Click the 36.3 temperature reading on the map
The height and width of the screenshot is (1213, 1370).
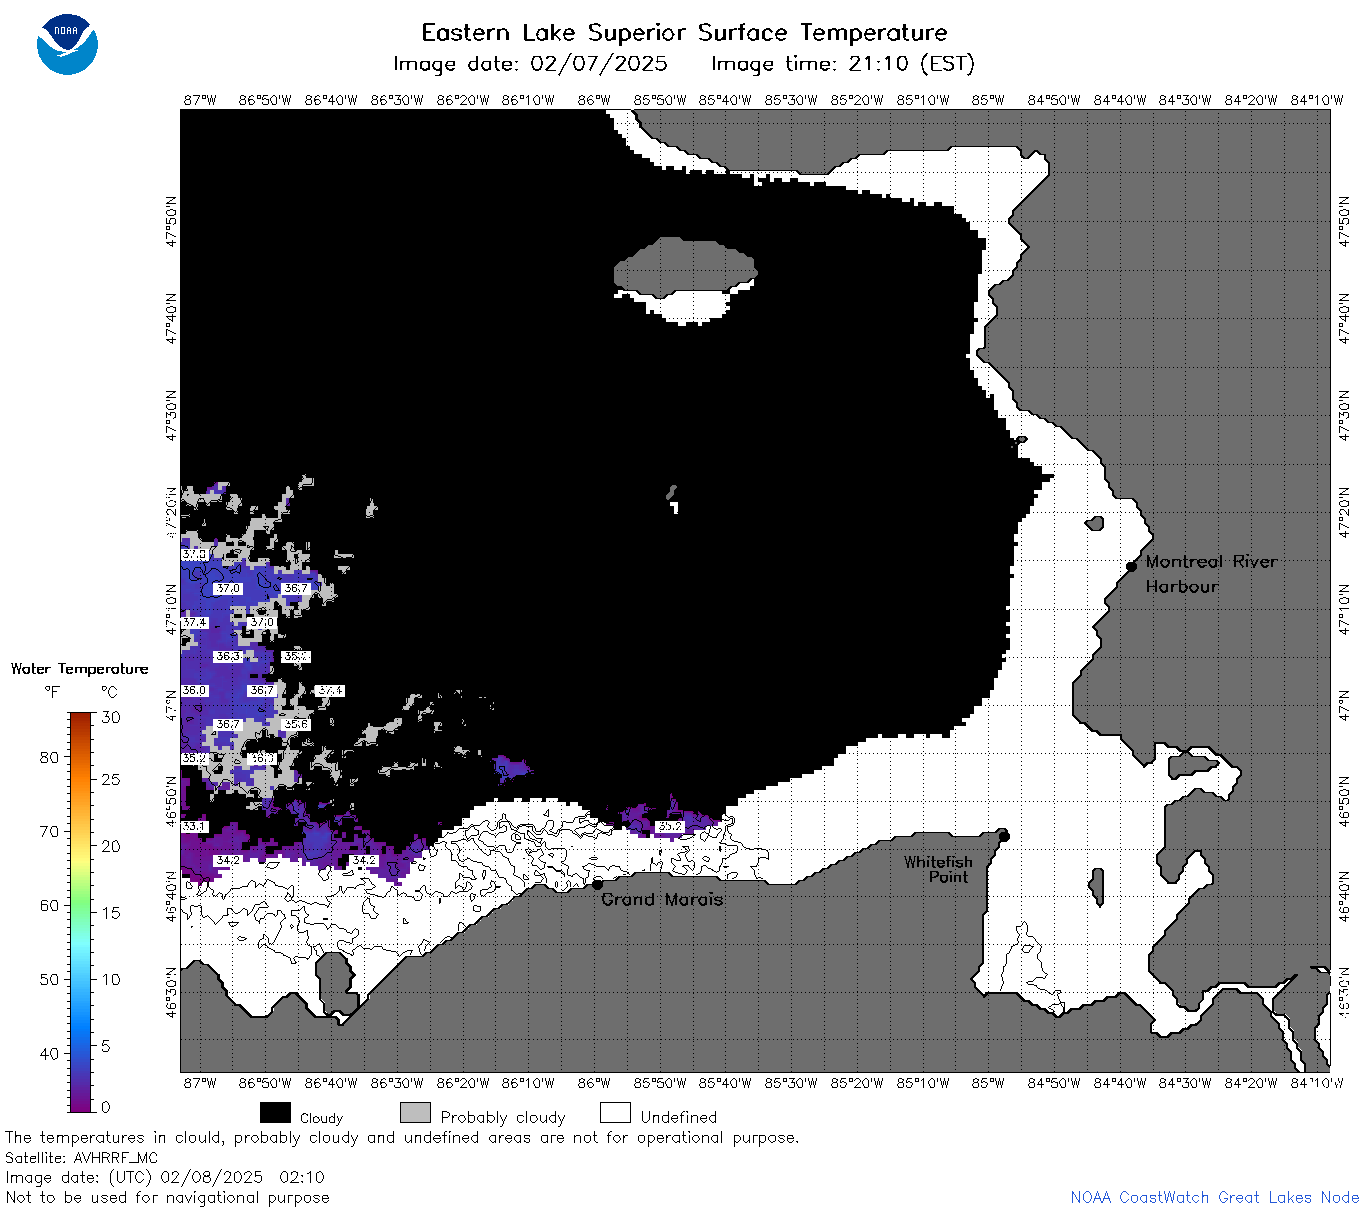tap(227, 657)
